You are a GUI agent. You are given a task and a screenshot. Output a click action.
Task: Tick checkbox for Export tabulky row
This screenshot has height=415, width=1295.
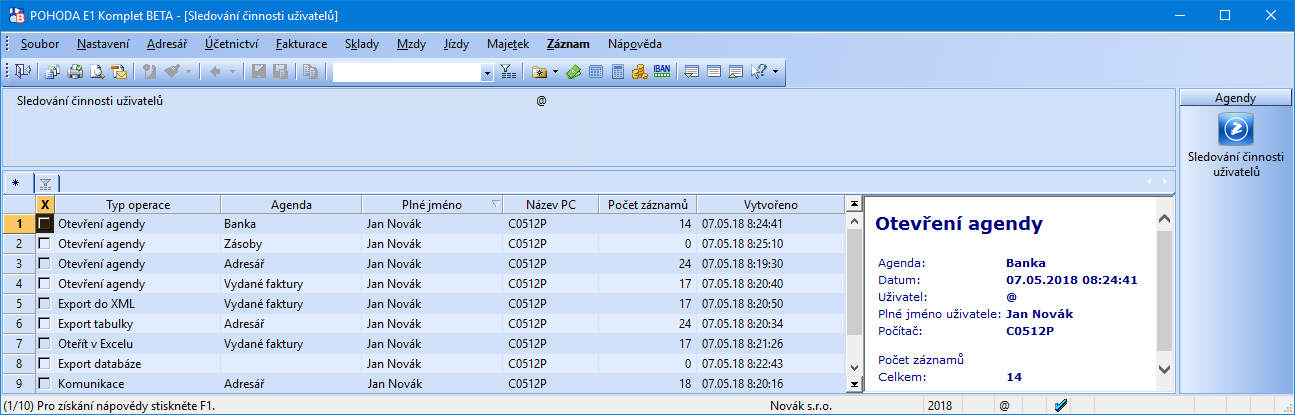45,323
